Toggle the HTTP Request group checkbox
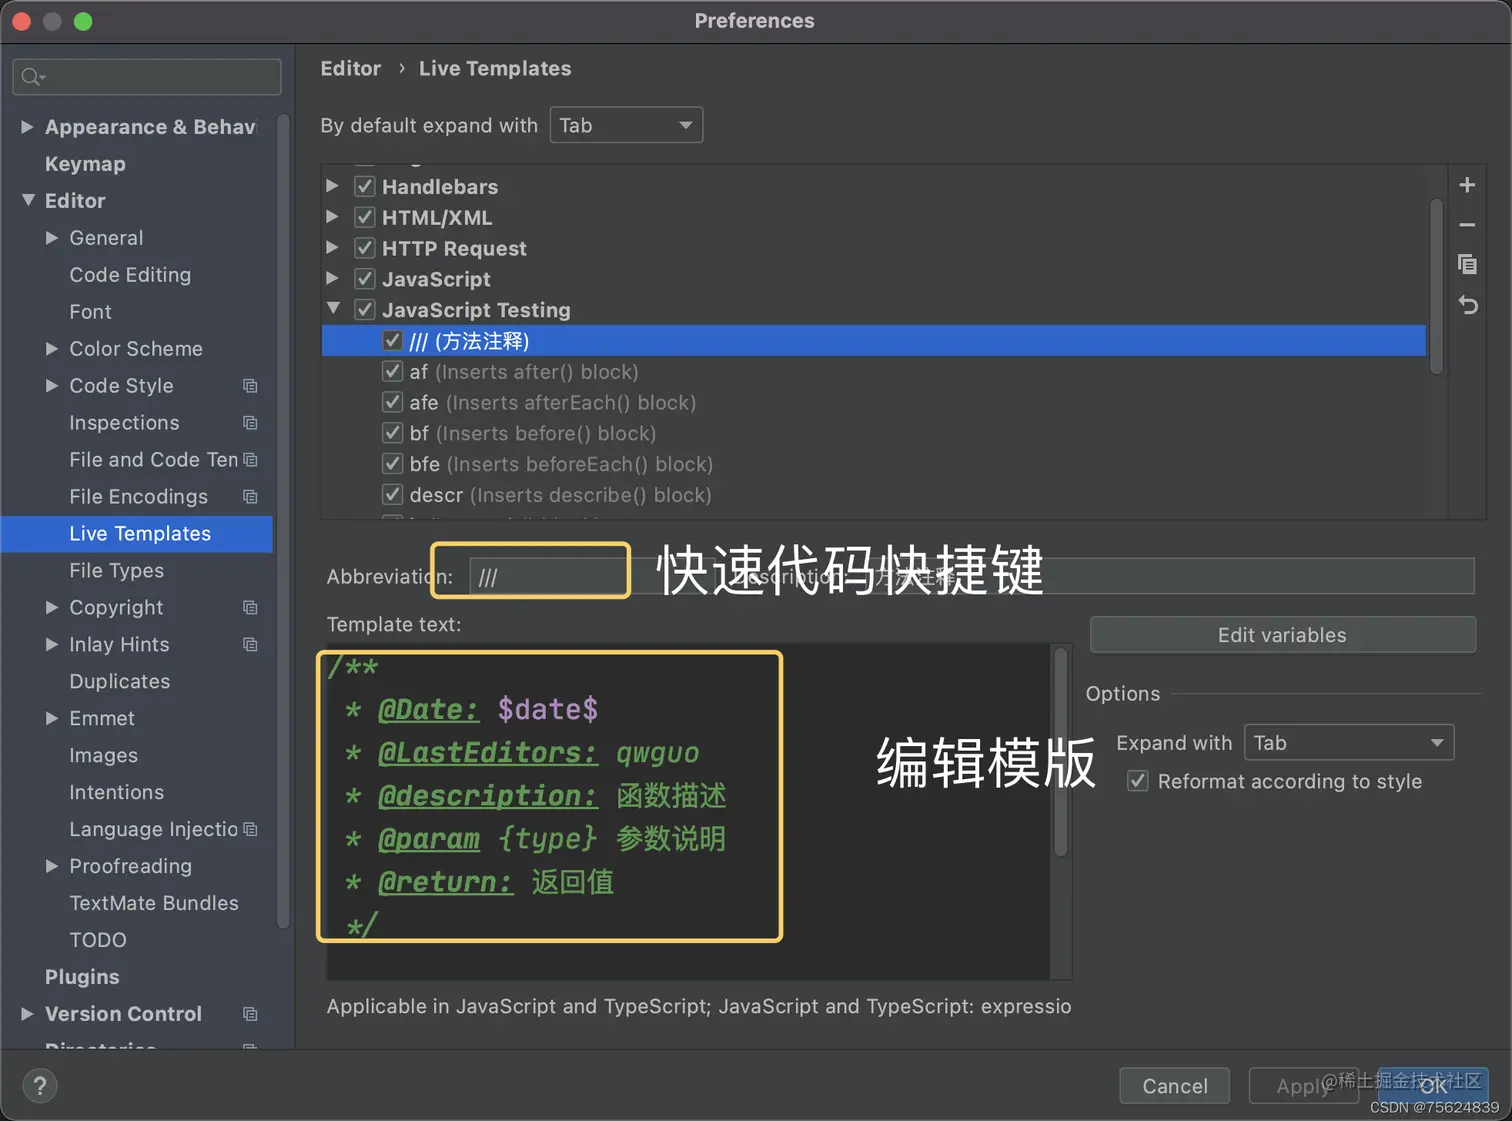Screen dimensions: 1512x1121 tap(365, 248)
